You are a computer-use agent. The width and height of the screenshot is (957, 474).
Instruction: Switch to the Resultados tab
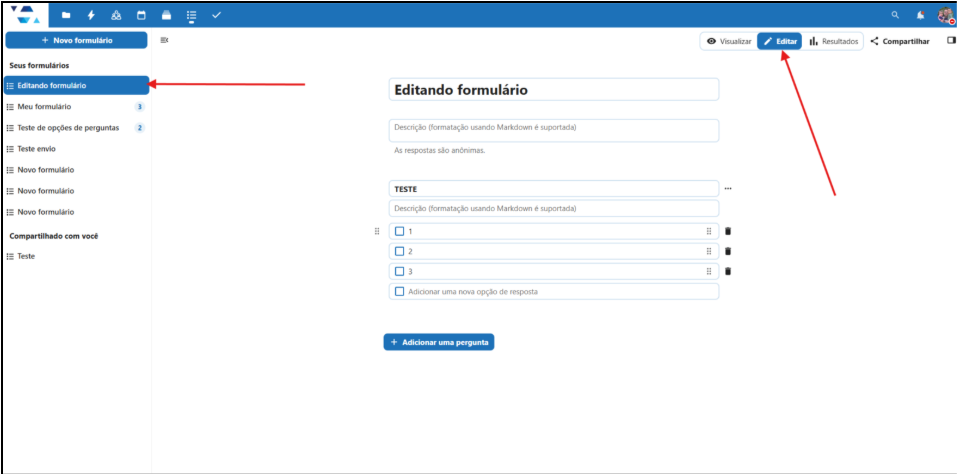click(x=834, y=41)
